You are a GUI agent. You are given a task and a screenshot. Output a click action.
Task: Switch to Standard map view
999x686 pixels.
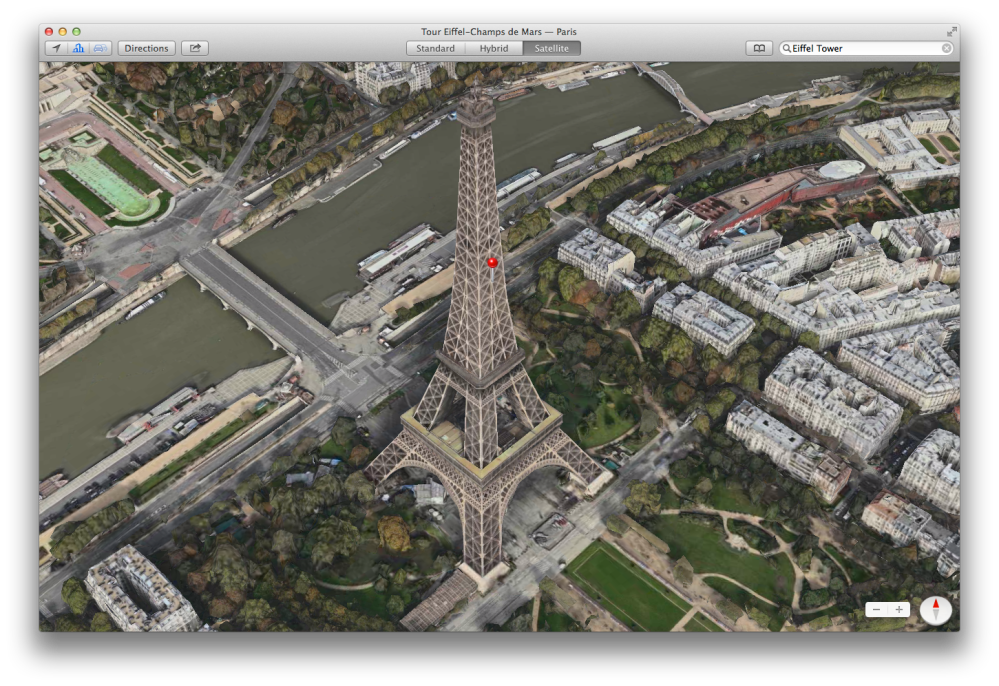[435, 47]
